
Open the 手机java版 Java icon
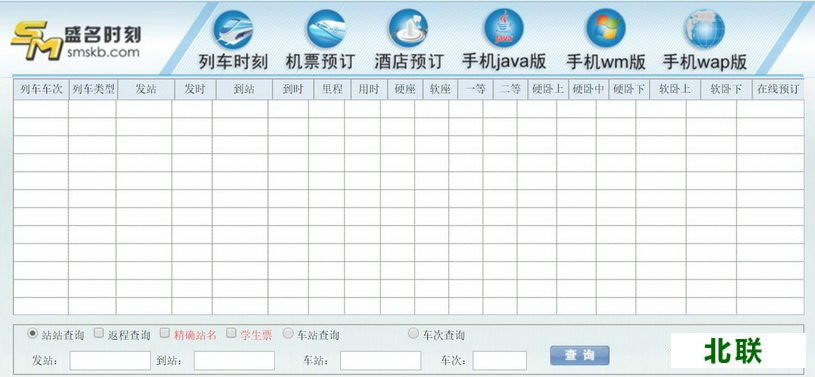click(504, 29)
